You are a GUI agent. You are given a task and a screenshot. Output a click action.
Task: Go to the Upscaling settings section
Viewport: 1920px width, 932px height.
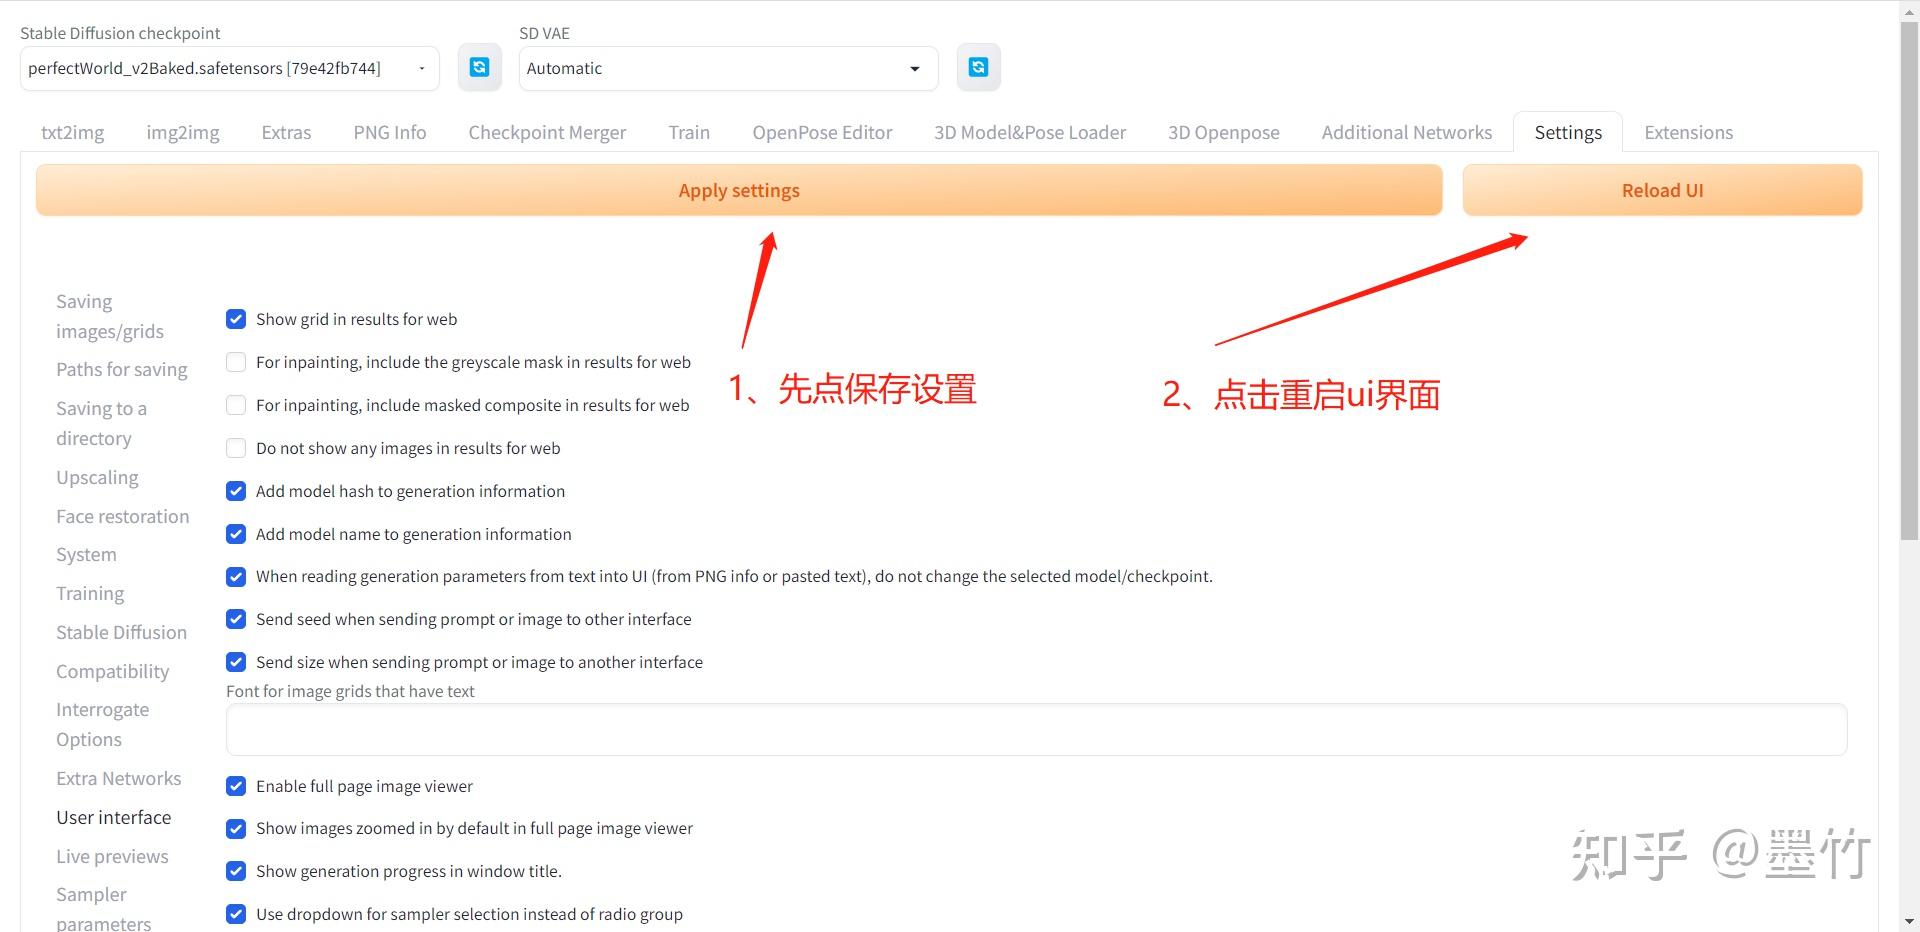coord(97,477)
